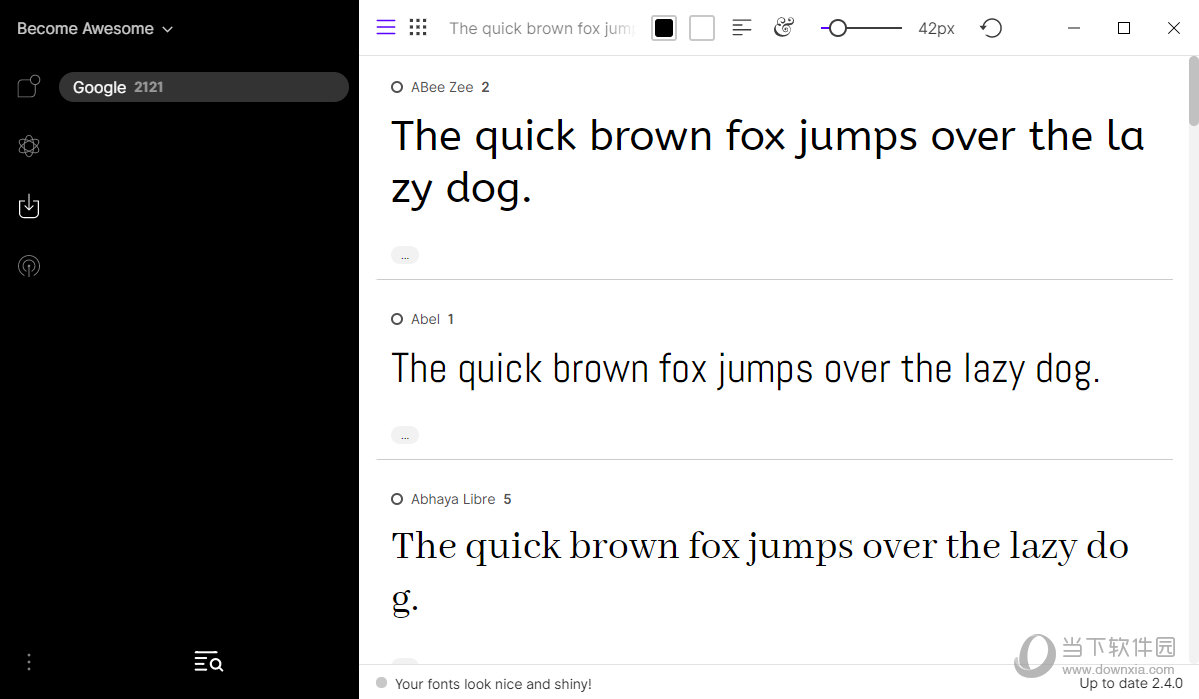Expand Abel options ellipsis button
Image resolution: width=1199 pixels, height=699 pixels.
pos(405,435)
